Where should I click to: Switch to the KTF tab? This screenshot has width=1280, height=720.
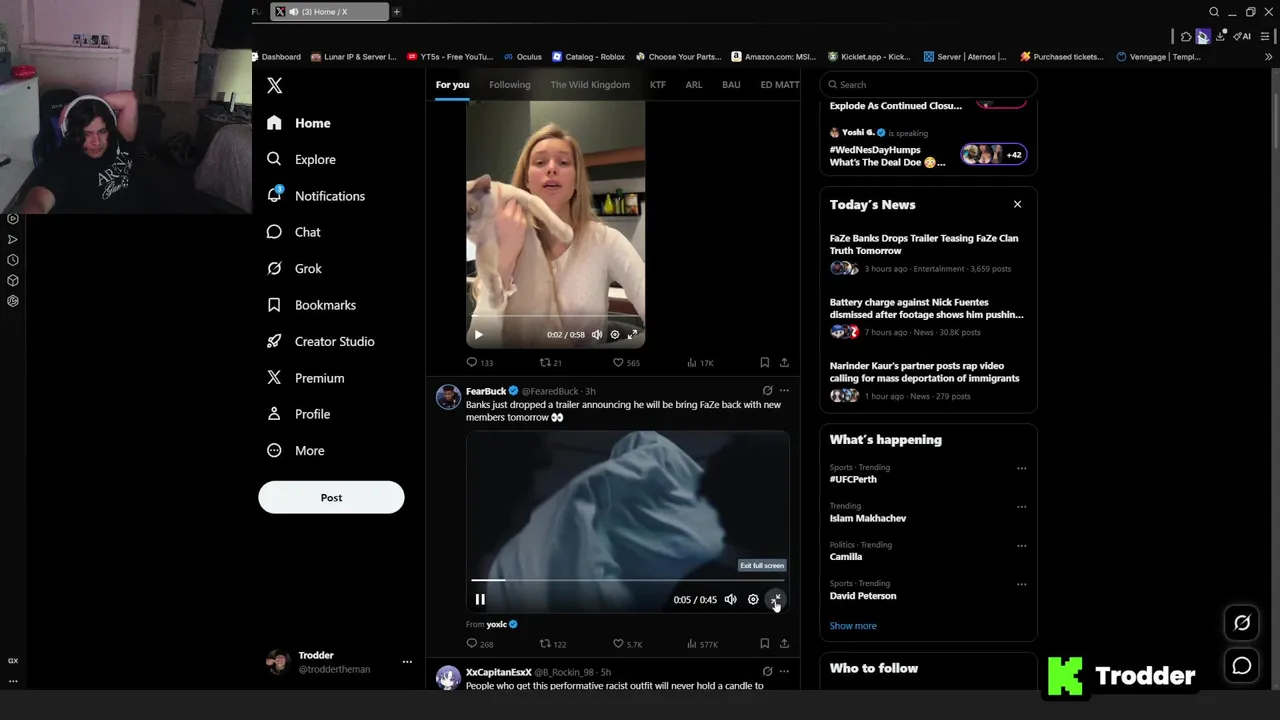coord(658,85)
